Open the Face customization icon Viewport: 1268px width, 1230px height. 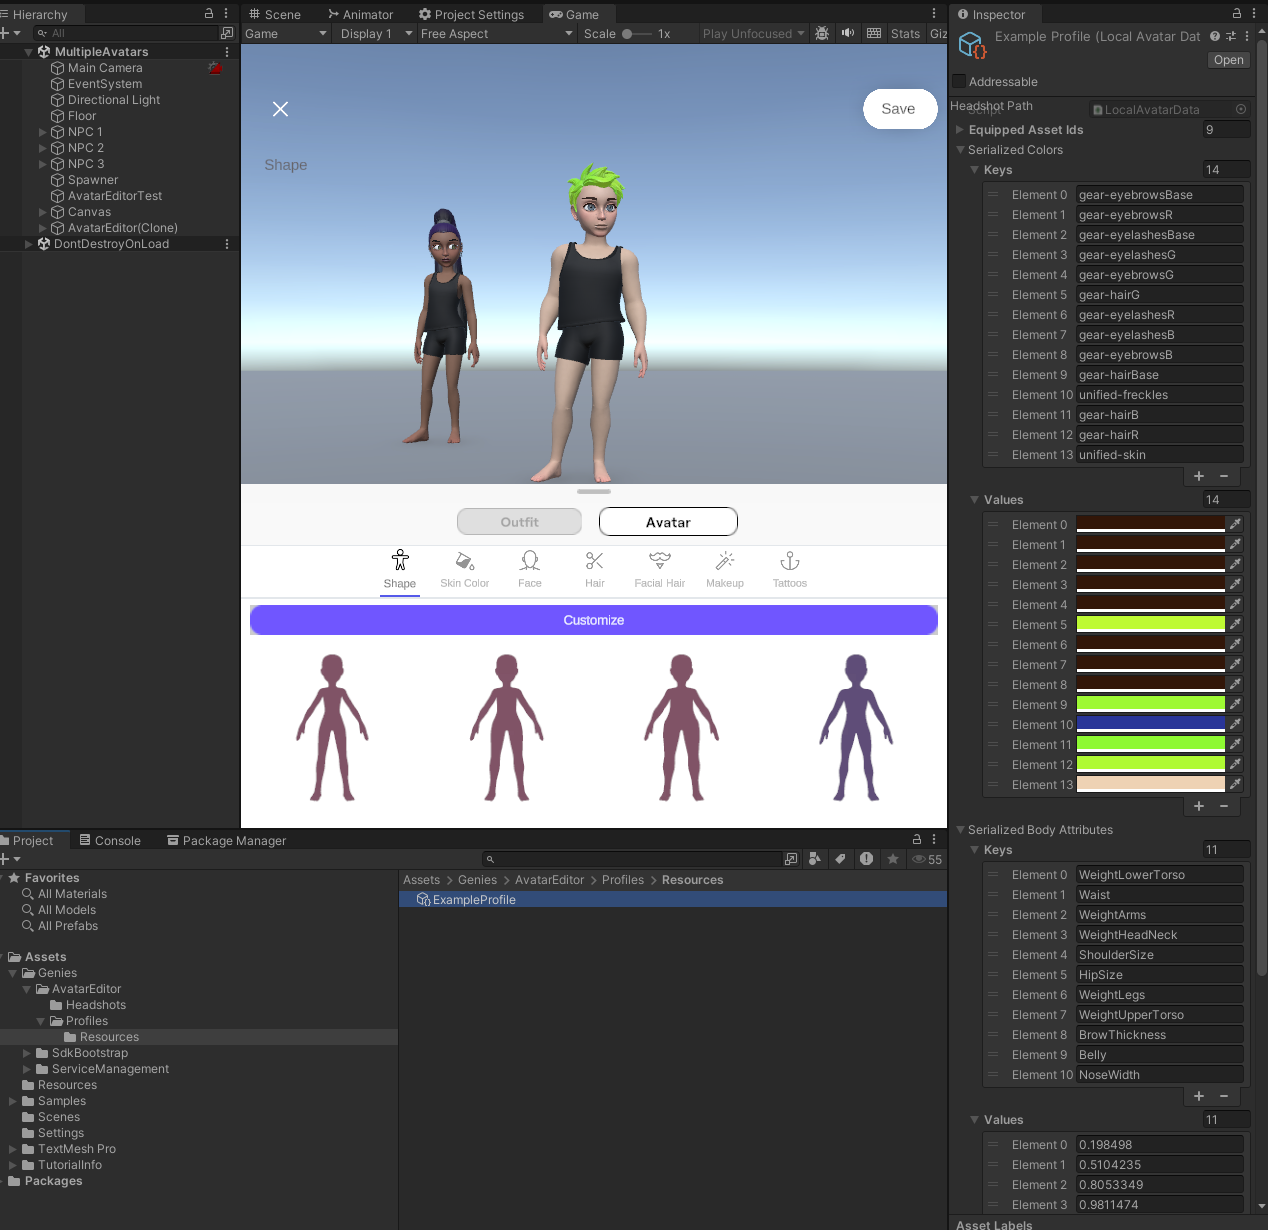point(530,562)
